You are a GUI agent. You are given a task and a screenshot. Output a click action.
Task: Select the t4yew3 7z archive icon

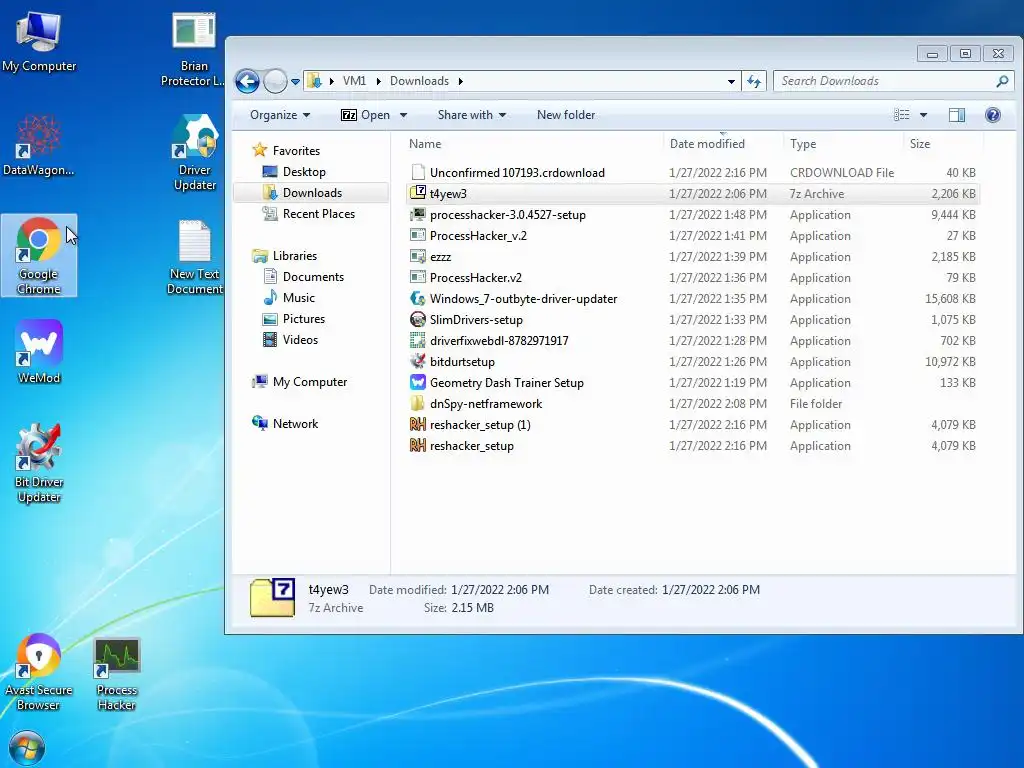418,193
